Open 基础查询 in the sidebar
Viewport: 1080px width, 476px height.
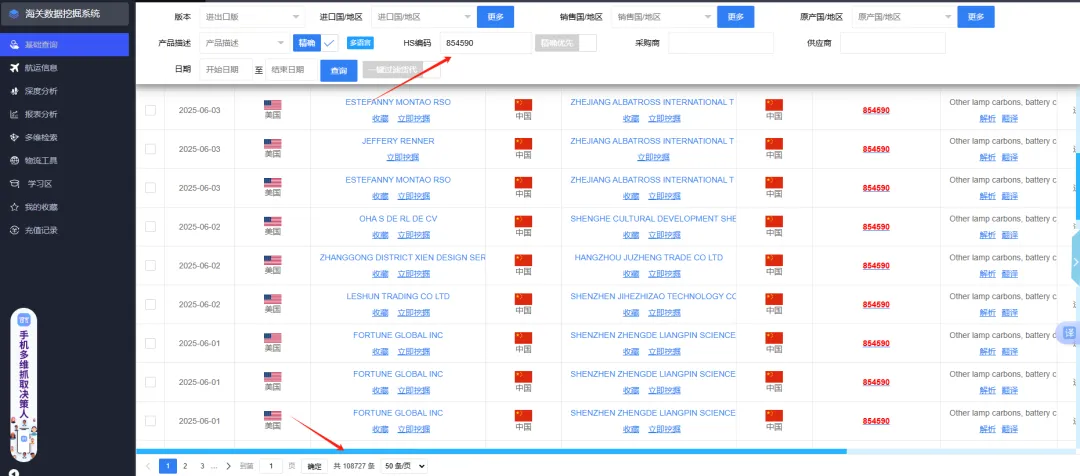click(65, 45)
